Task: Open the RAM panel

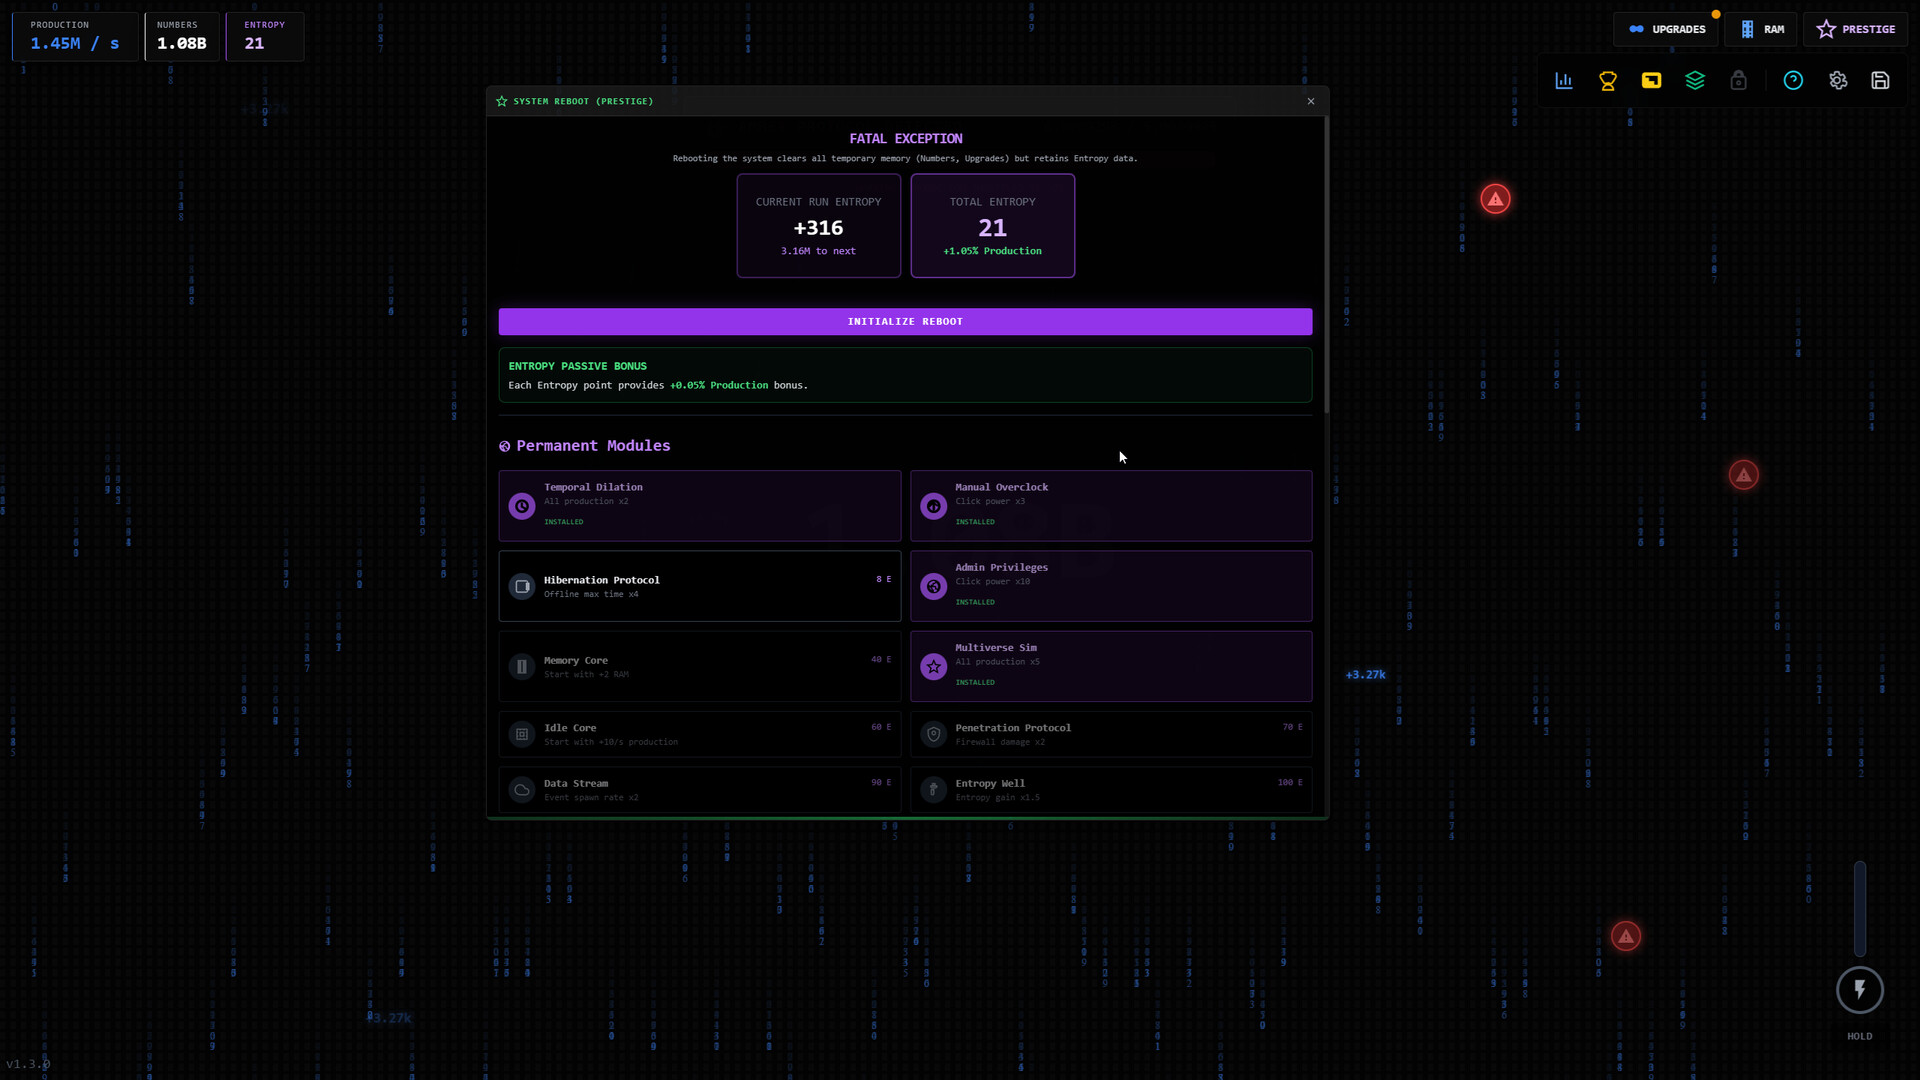Action: [1761, 29]
